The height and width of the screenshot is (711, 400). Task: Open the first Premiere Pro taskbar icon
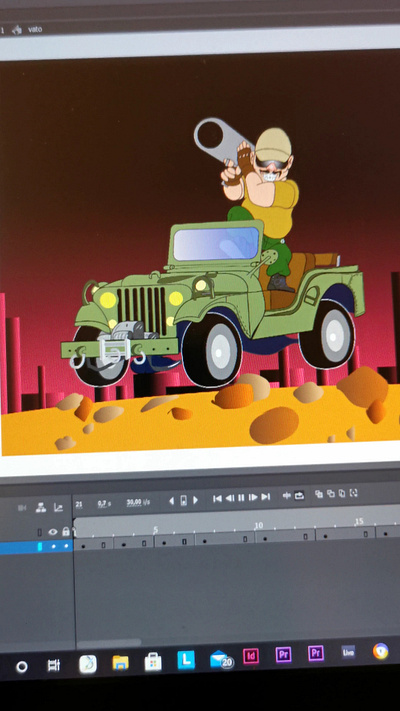click(283, 654)
